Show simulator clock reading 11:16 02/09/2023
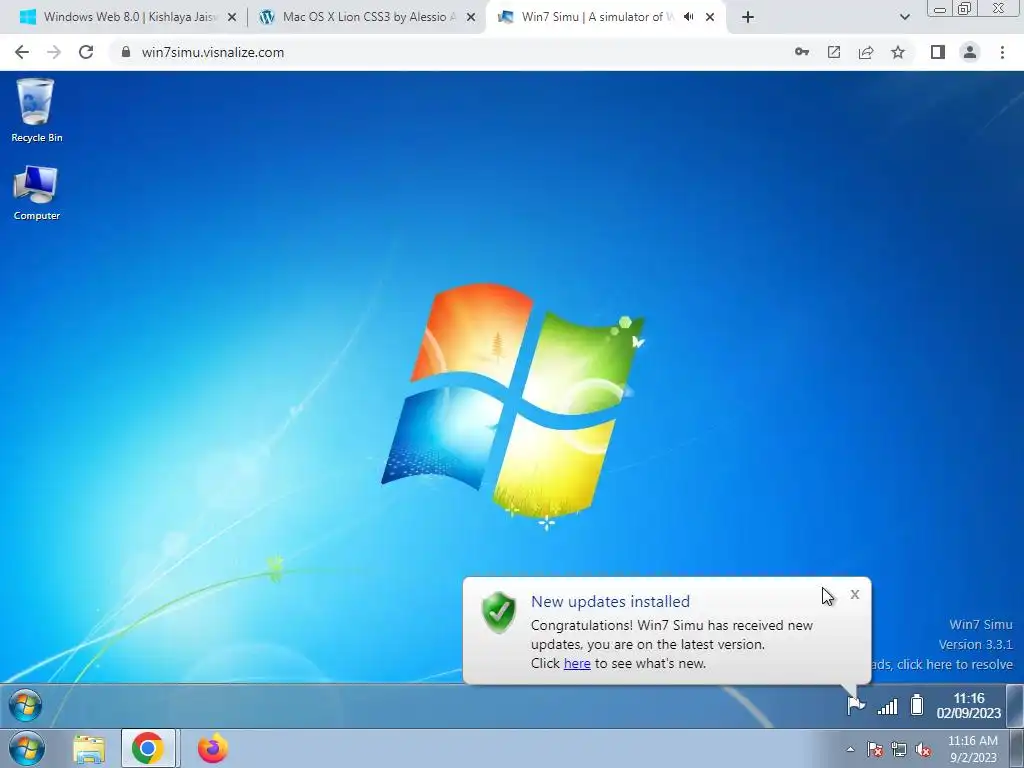Image resolution: width=1024 pixels, height=768 pixels. (x=968, y=705)
